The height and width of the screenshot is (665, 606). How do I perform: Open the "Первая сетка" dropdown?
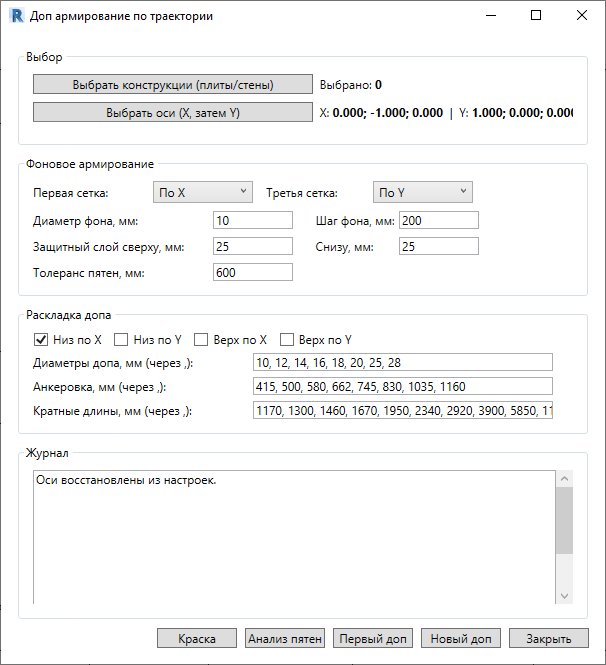pyautogui.click(x=203, y=192)
